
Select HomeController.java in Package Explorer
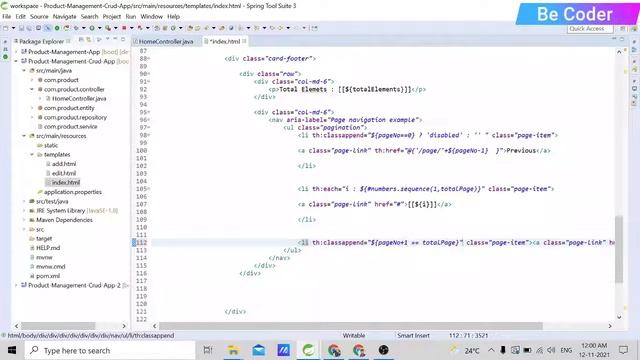pyautogui.click(x=79, y=99)
